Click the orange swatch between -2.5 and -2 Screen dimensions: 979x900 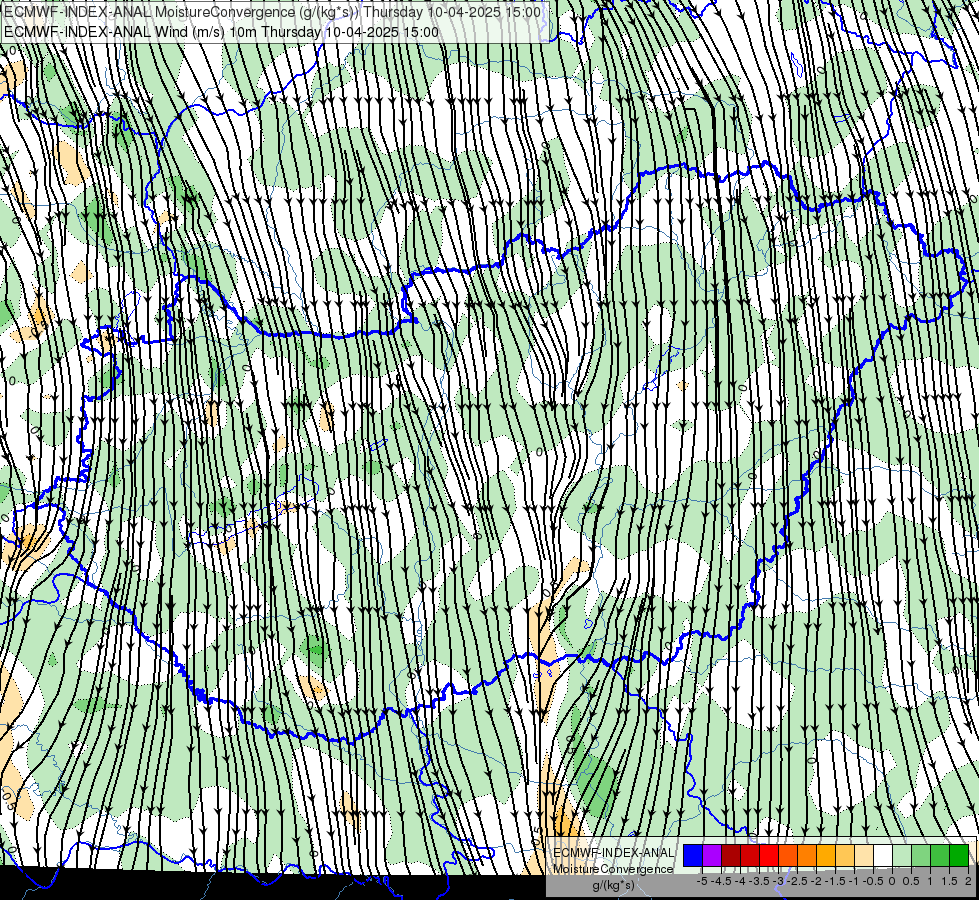(x=807, y=855)
